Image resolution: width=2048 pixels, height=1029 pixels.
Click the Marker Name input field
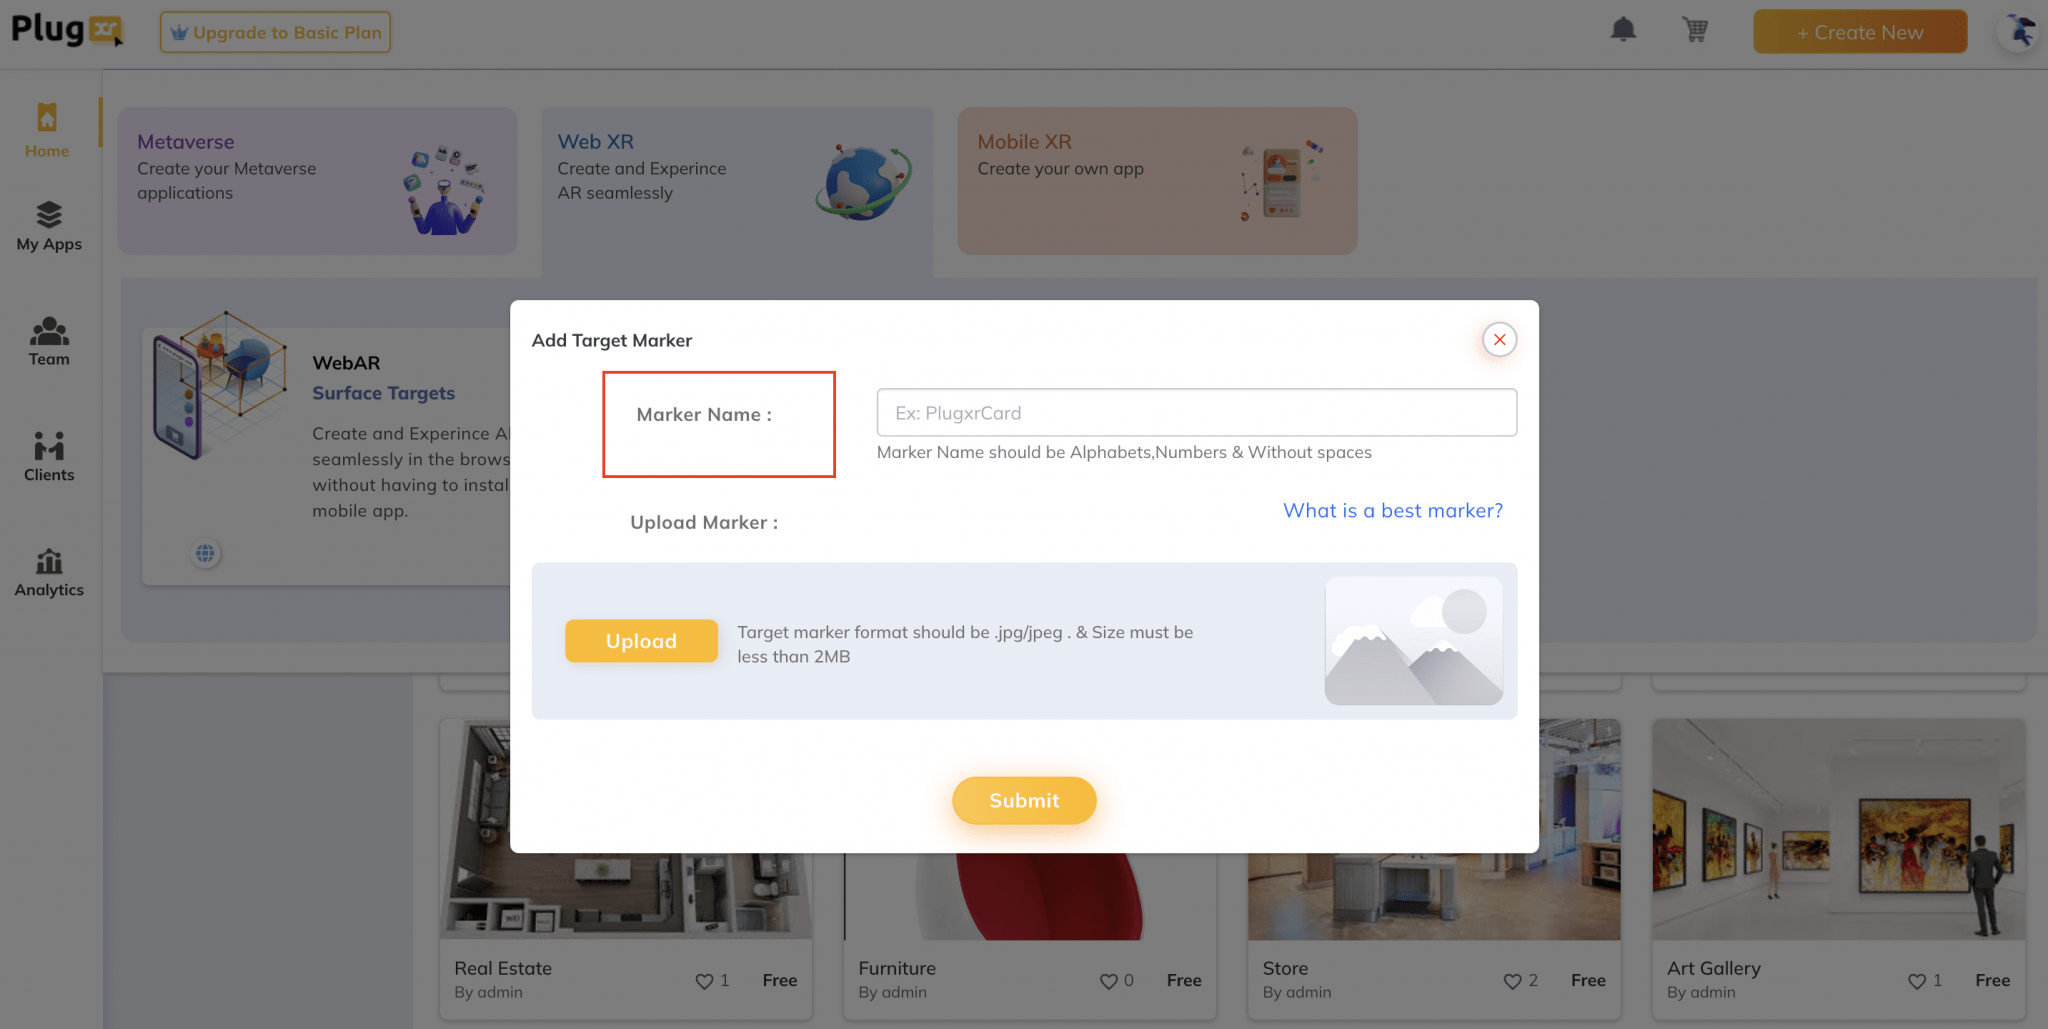pos(1196,412)
